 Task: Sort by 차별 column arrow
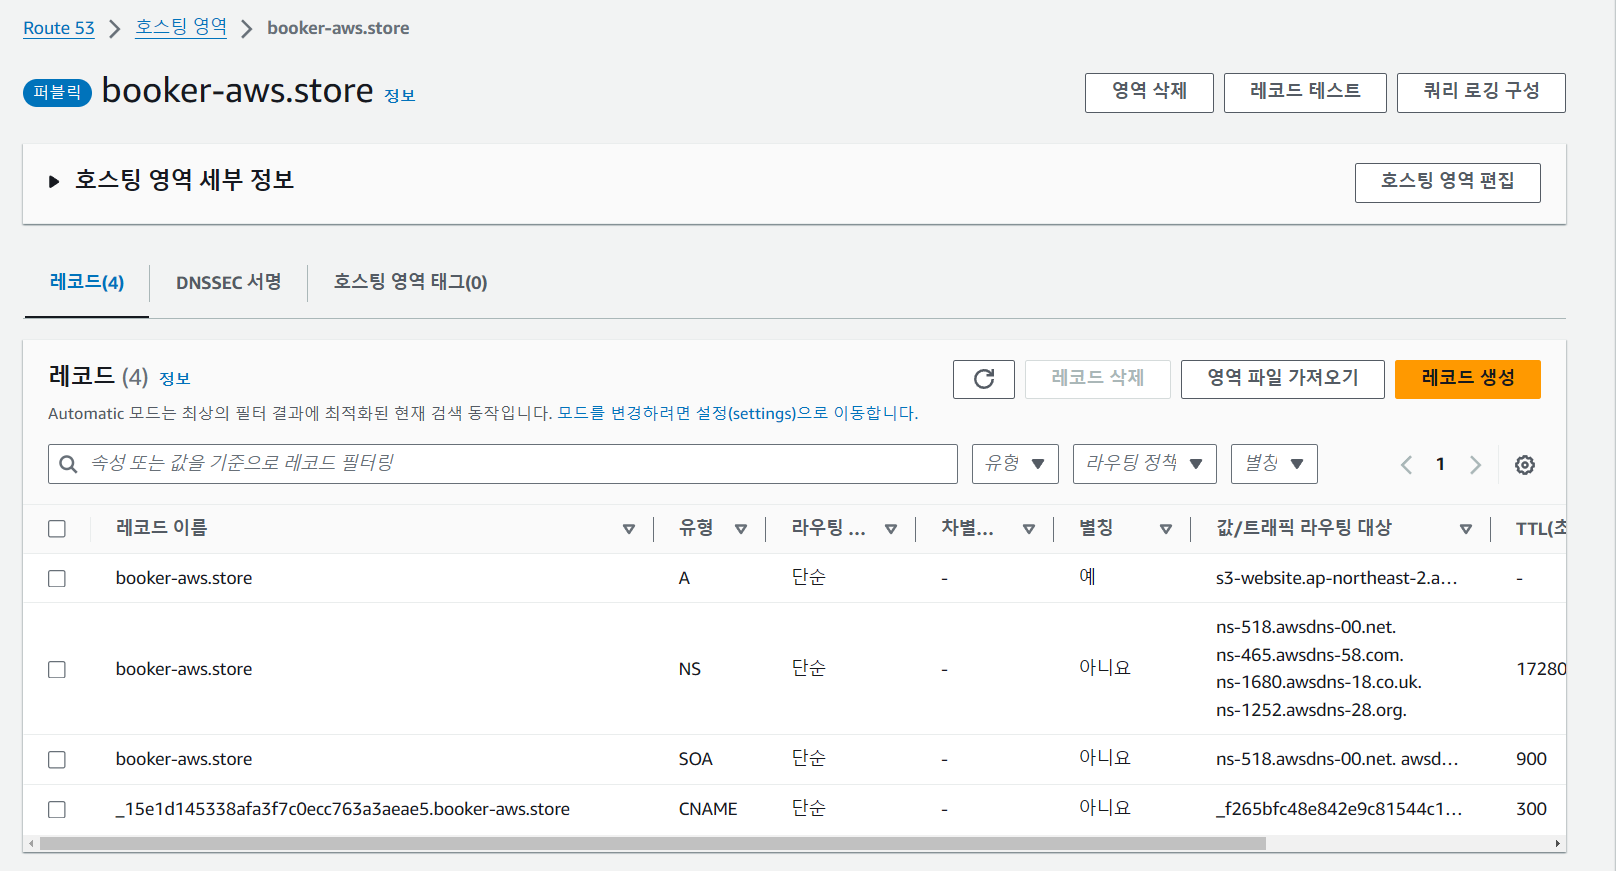1029,529
